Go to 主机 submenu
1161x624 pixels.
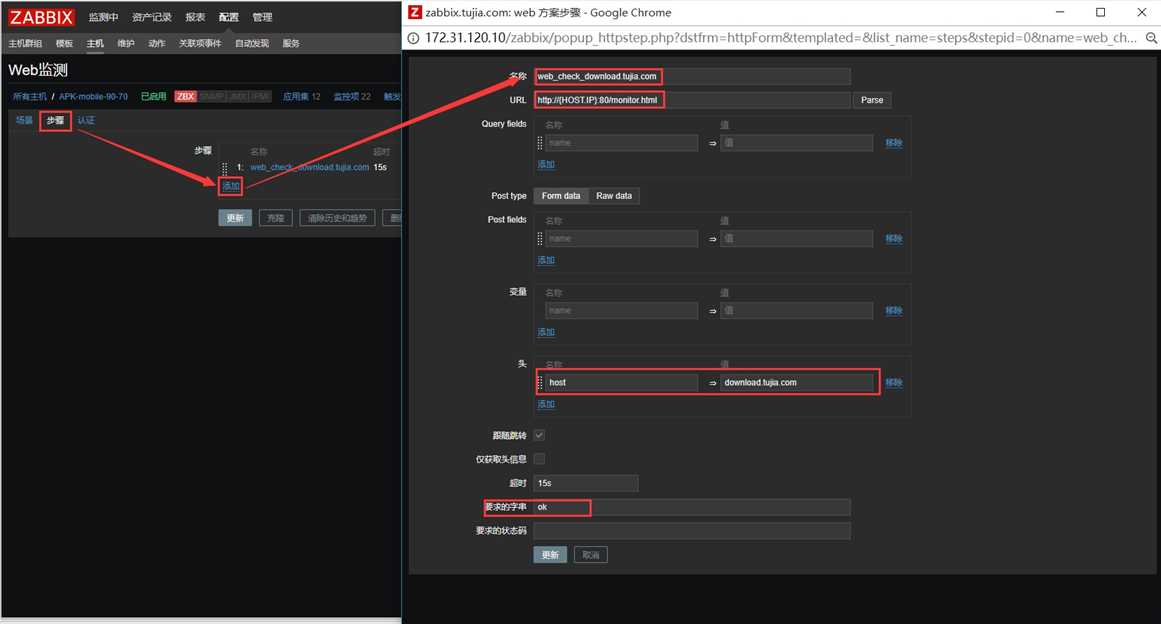point(95,44)
